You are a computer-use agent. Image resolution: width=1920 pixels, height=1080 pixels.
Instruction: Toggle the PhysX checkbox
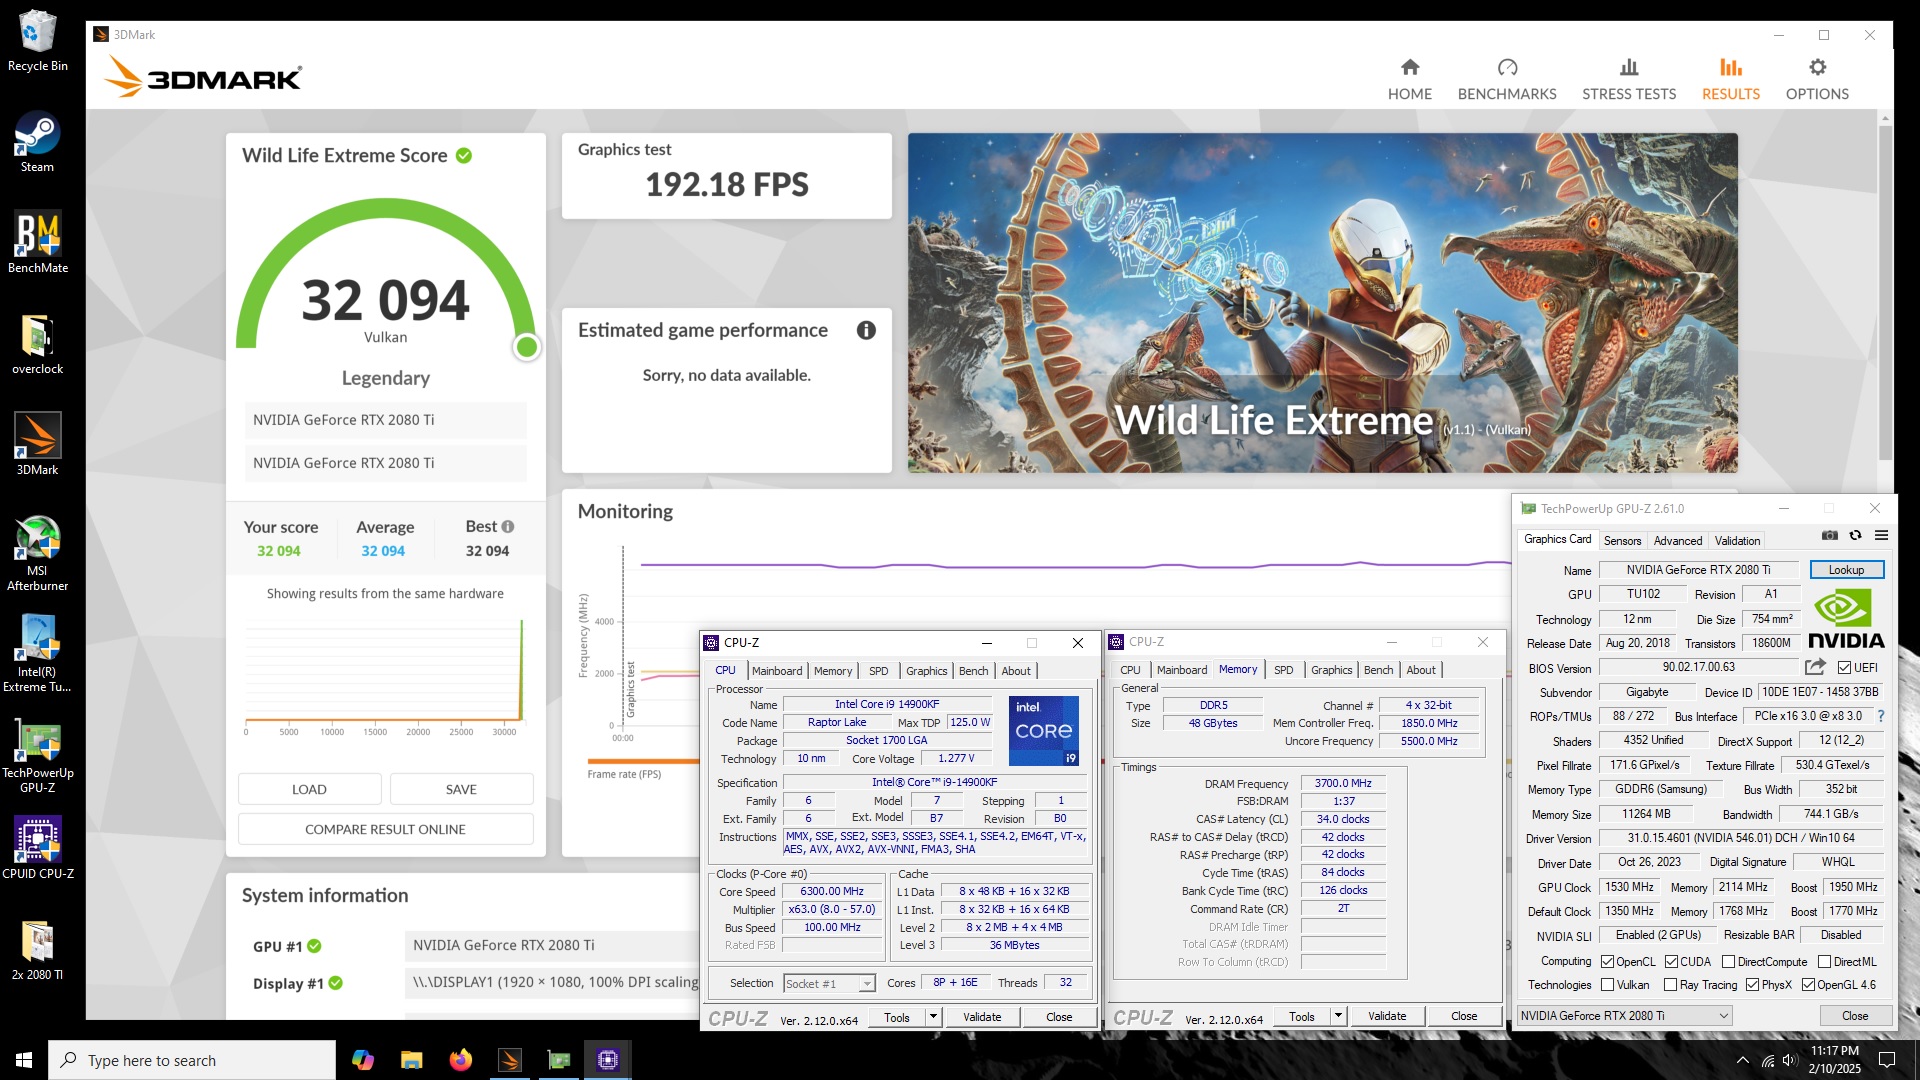[1752, 985]
